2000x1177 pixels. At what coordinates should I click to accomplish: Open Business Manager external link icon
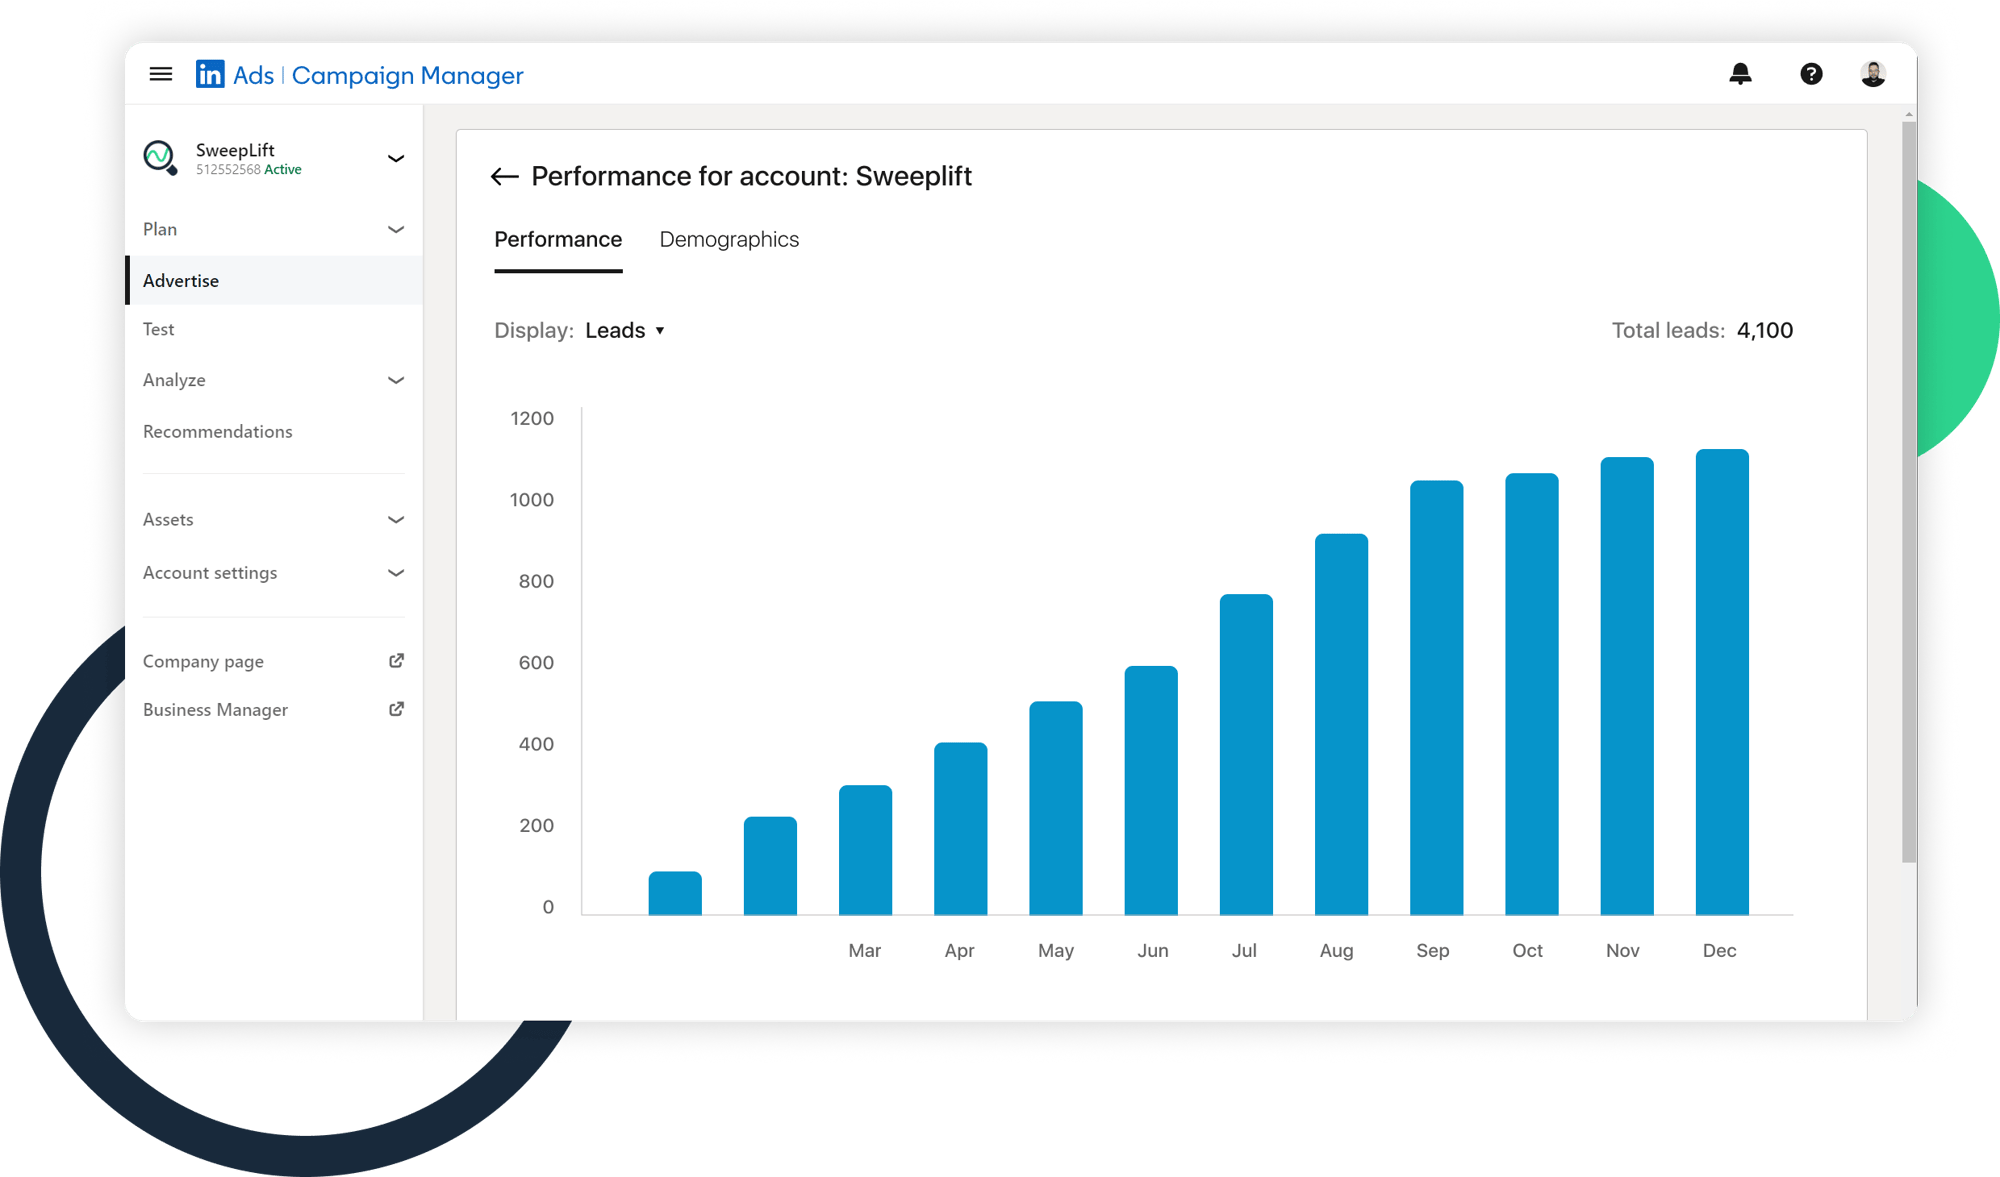[x=397, y=709]
